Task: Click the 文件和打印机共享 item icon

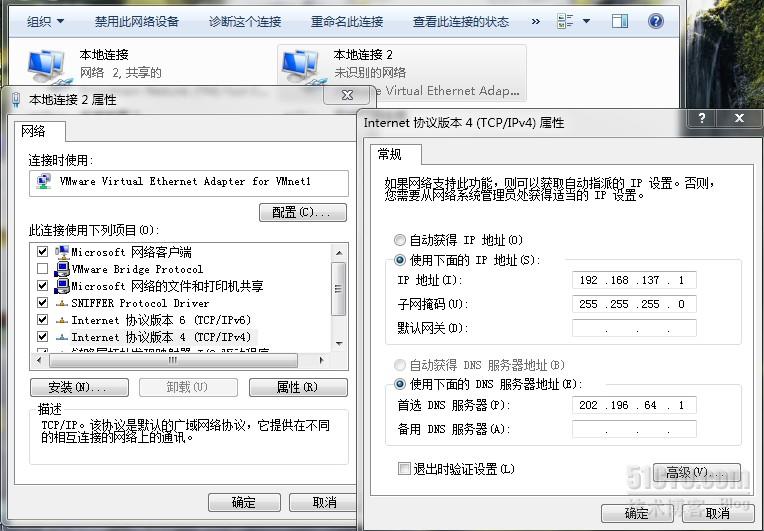Action: 62,285
